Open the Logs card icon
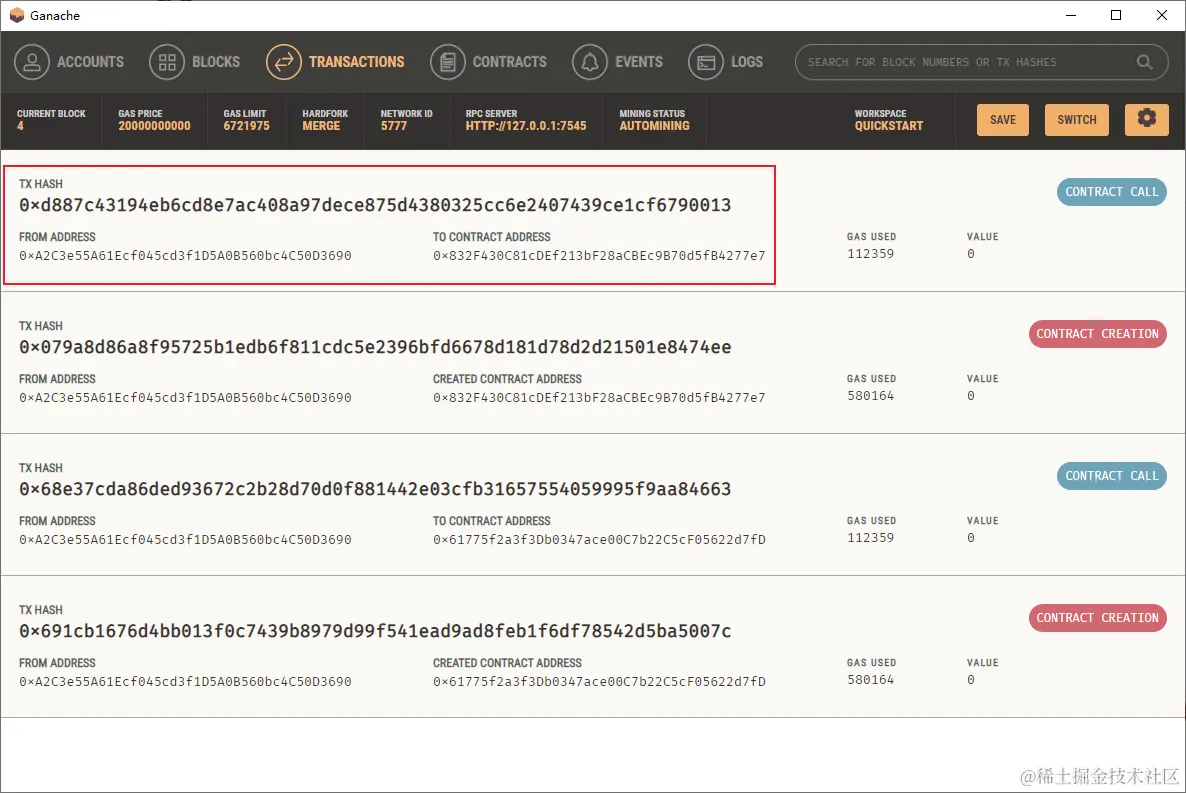The height and width of the screenshot is (793, 1186). (706, 62)
